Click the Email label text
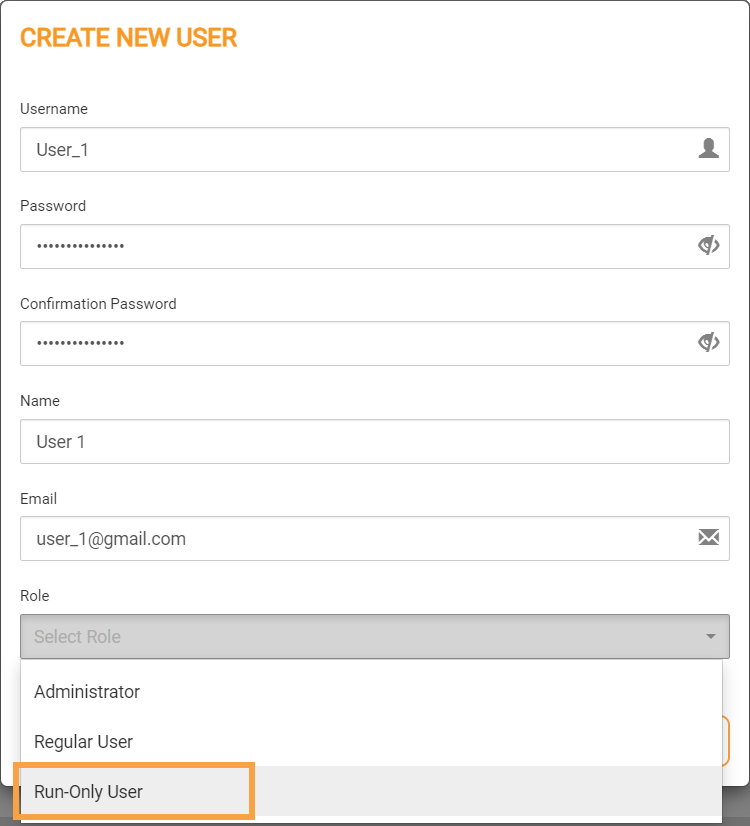Screen dimensions: 750x826 pos(39,498)
